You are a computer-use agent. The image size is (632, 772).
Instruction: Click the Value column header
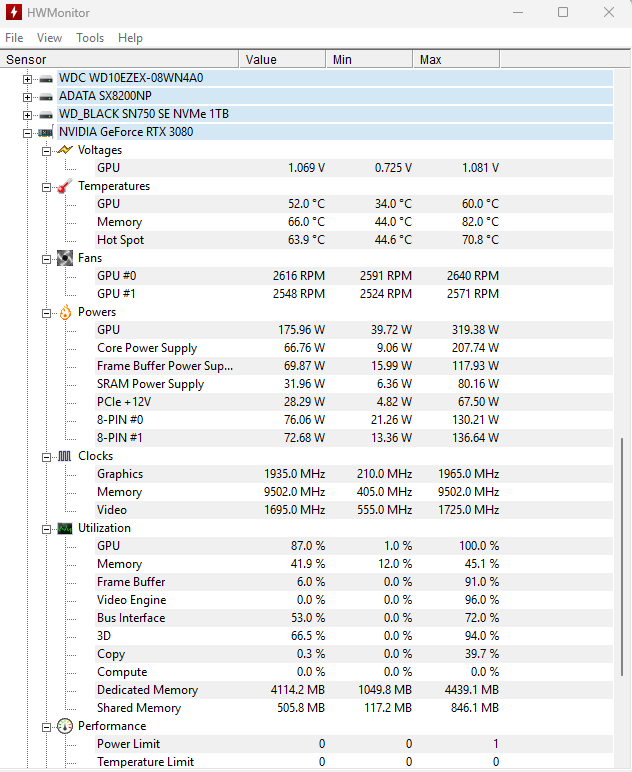pyautogui.click(x=283, y=59)
